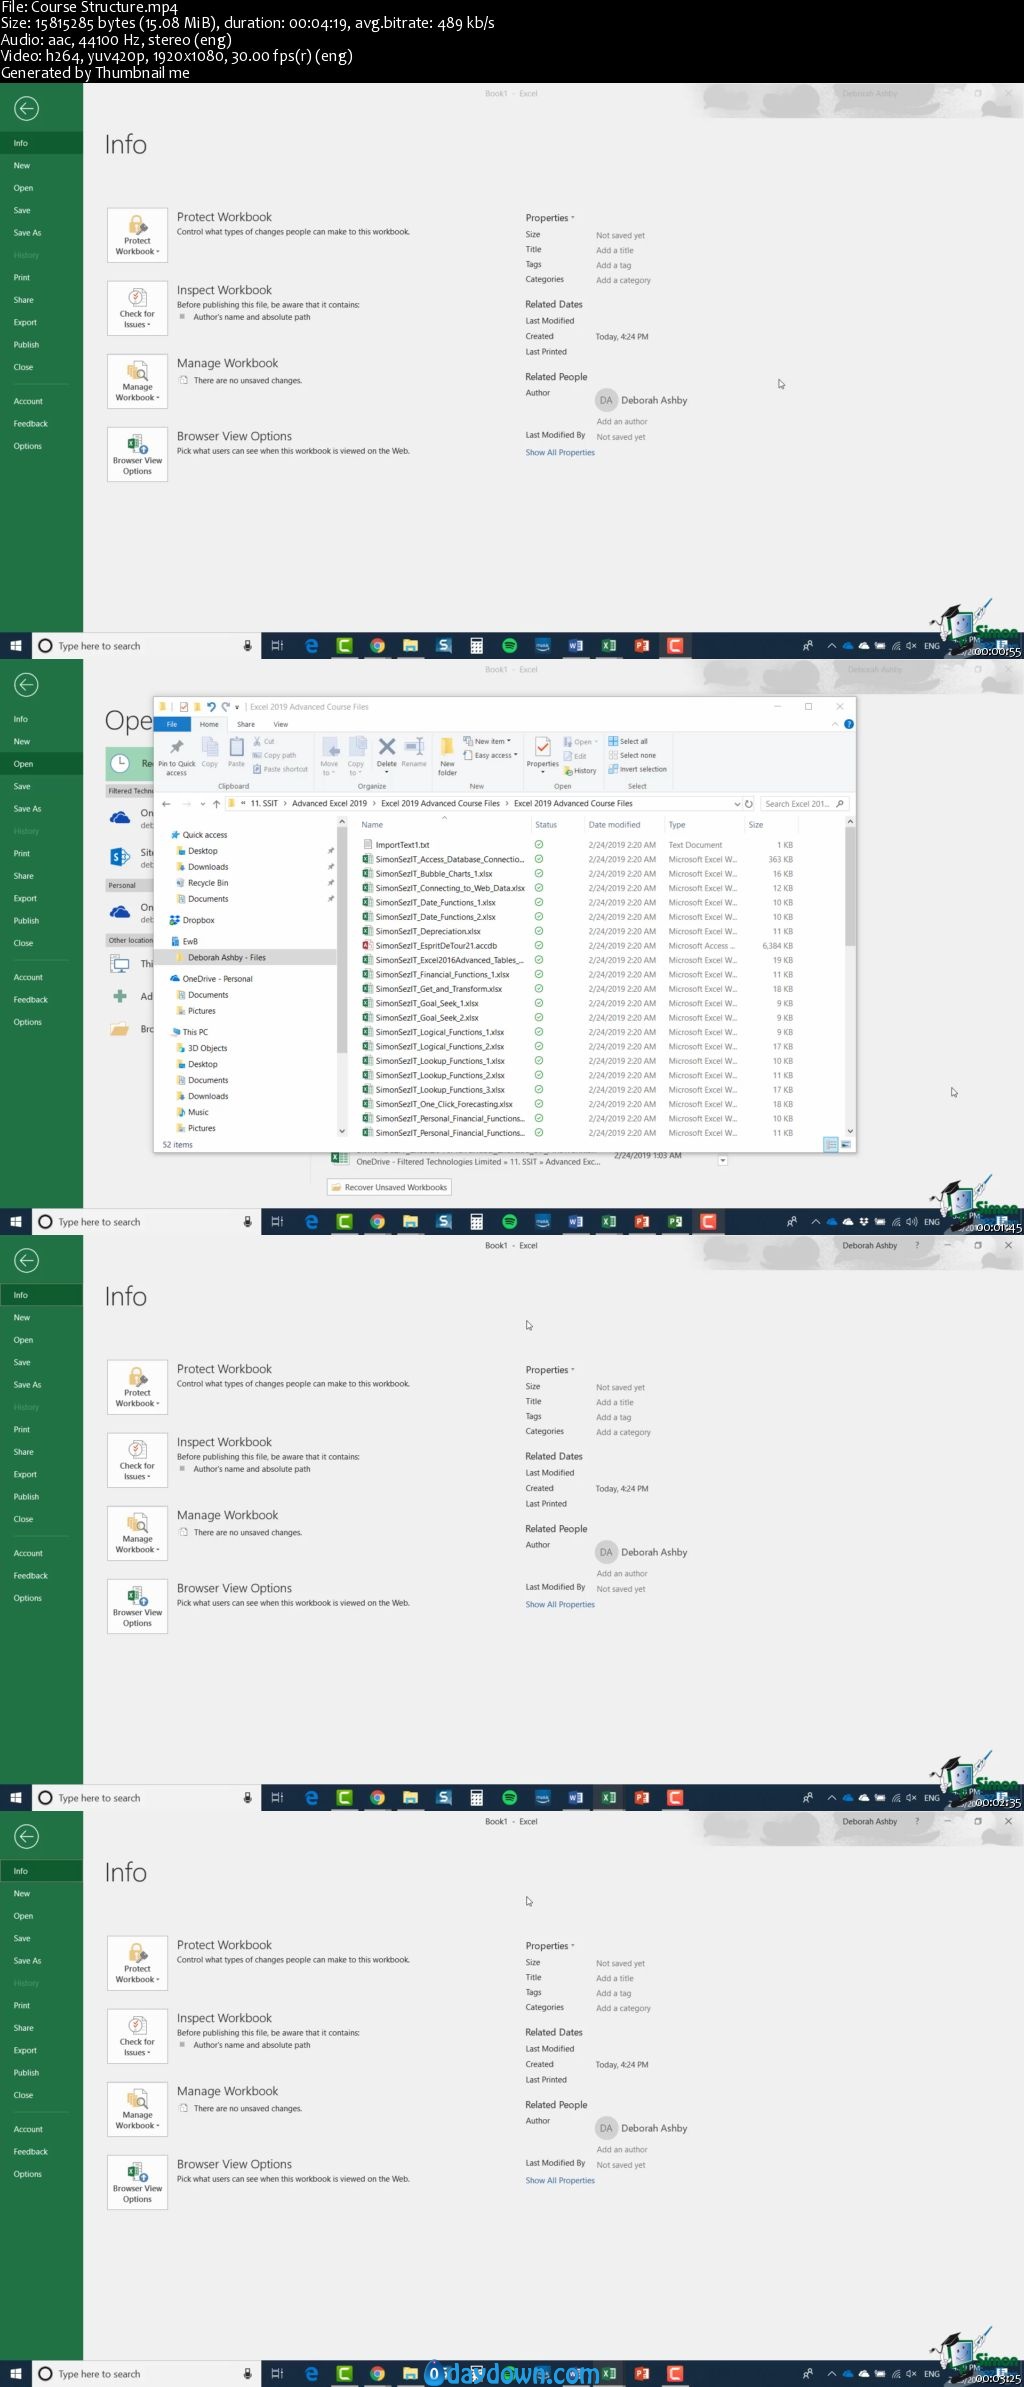1024x2387 pixels.
Task: Open Chrome on the taskbar of the 00:00:55 frame
Action: pos(377,645)
